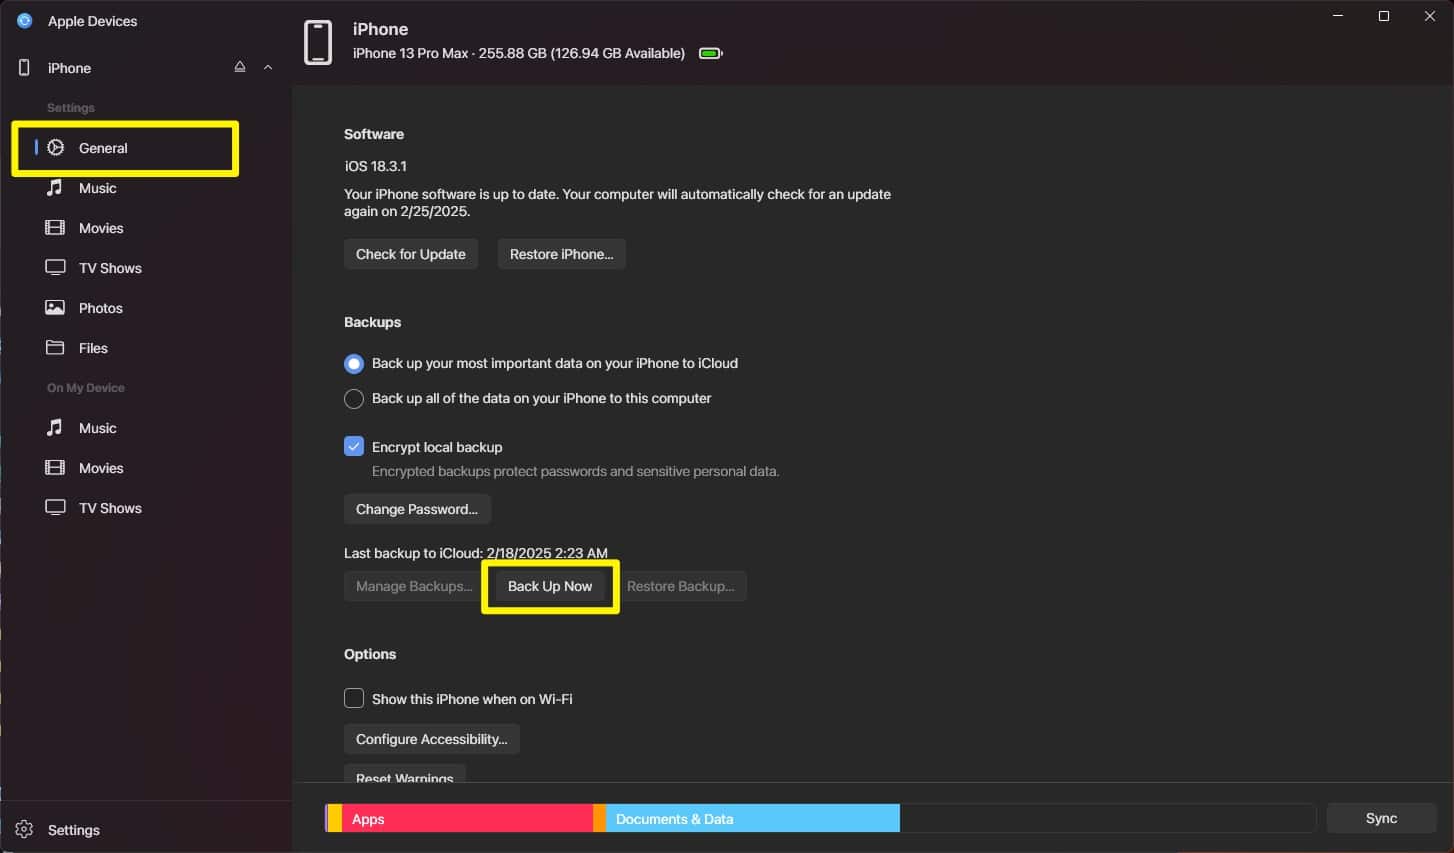Click iPhone 13 Pro Max storage info text

pyautogui.click(x=519, y=53)
